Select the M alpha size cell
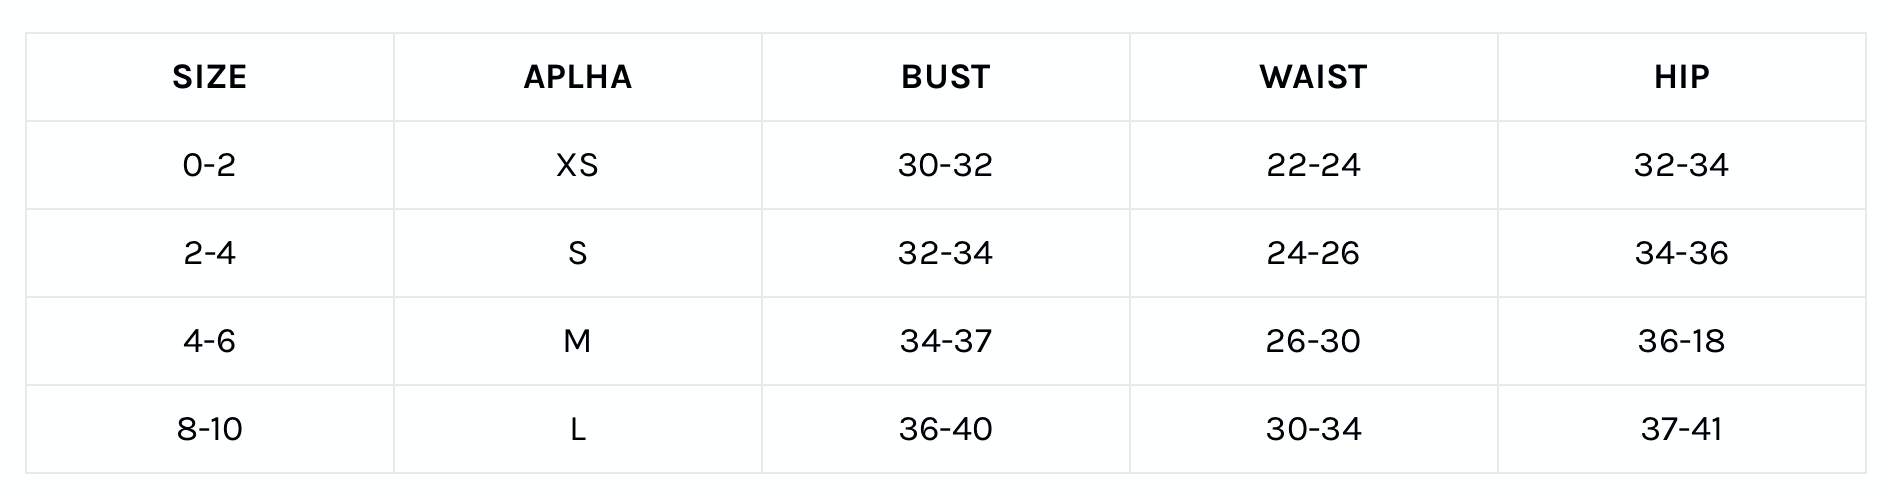The image size is (1893, 503). tap(577, 341)
